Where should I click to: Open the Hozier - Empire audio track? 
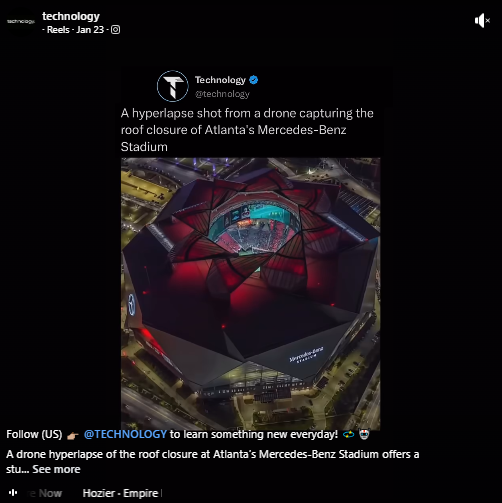pos(120,493)
